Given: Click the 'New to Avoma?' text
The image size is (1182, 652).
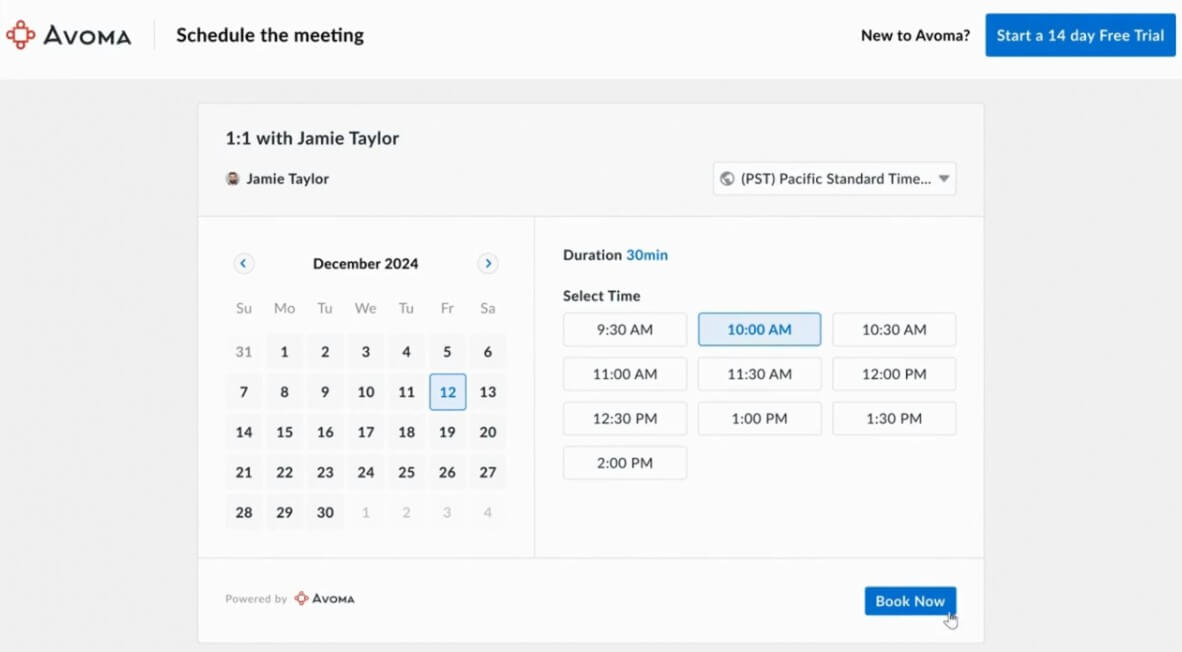Looking at the screenshot, I should pos(915,35).
